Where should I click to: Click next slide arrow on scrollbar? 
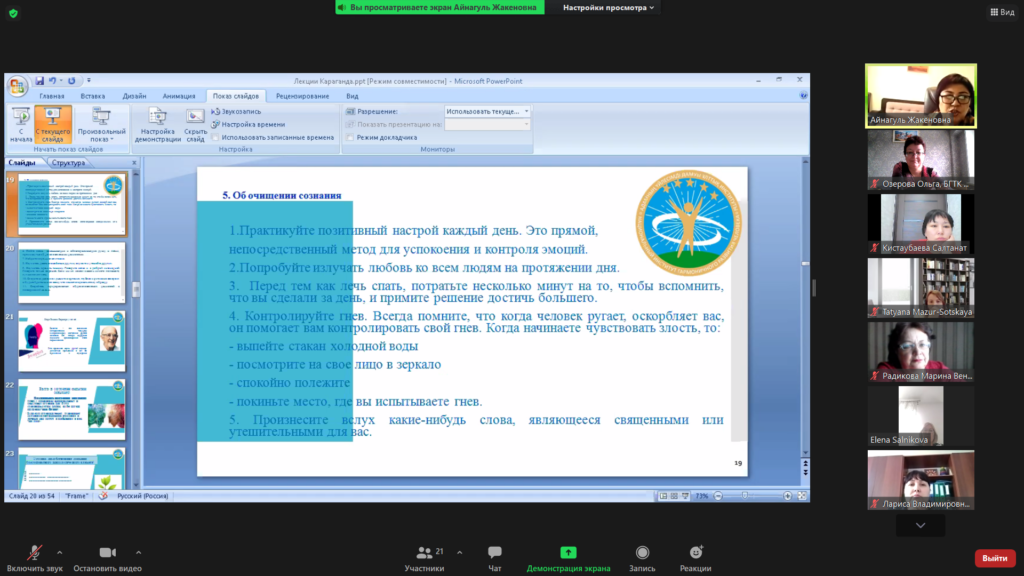click(805, 472)
